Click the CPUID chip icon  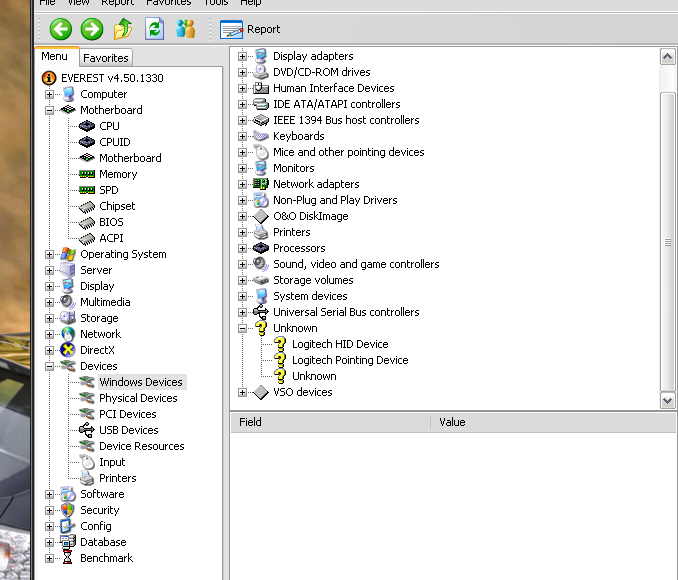(x=87, y=142)
